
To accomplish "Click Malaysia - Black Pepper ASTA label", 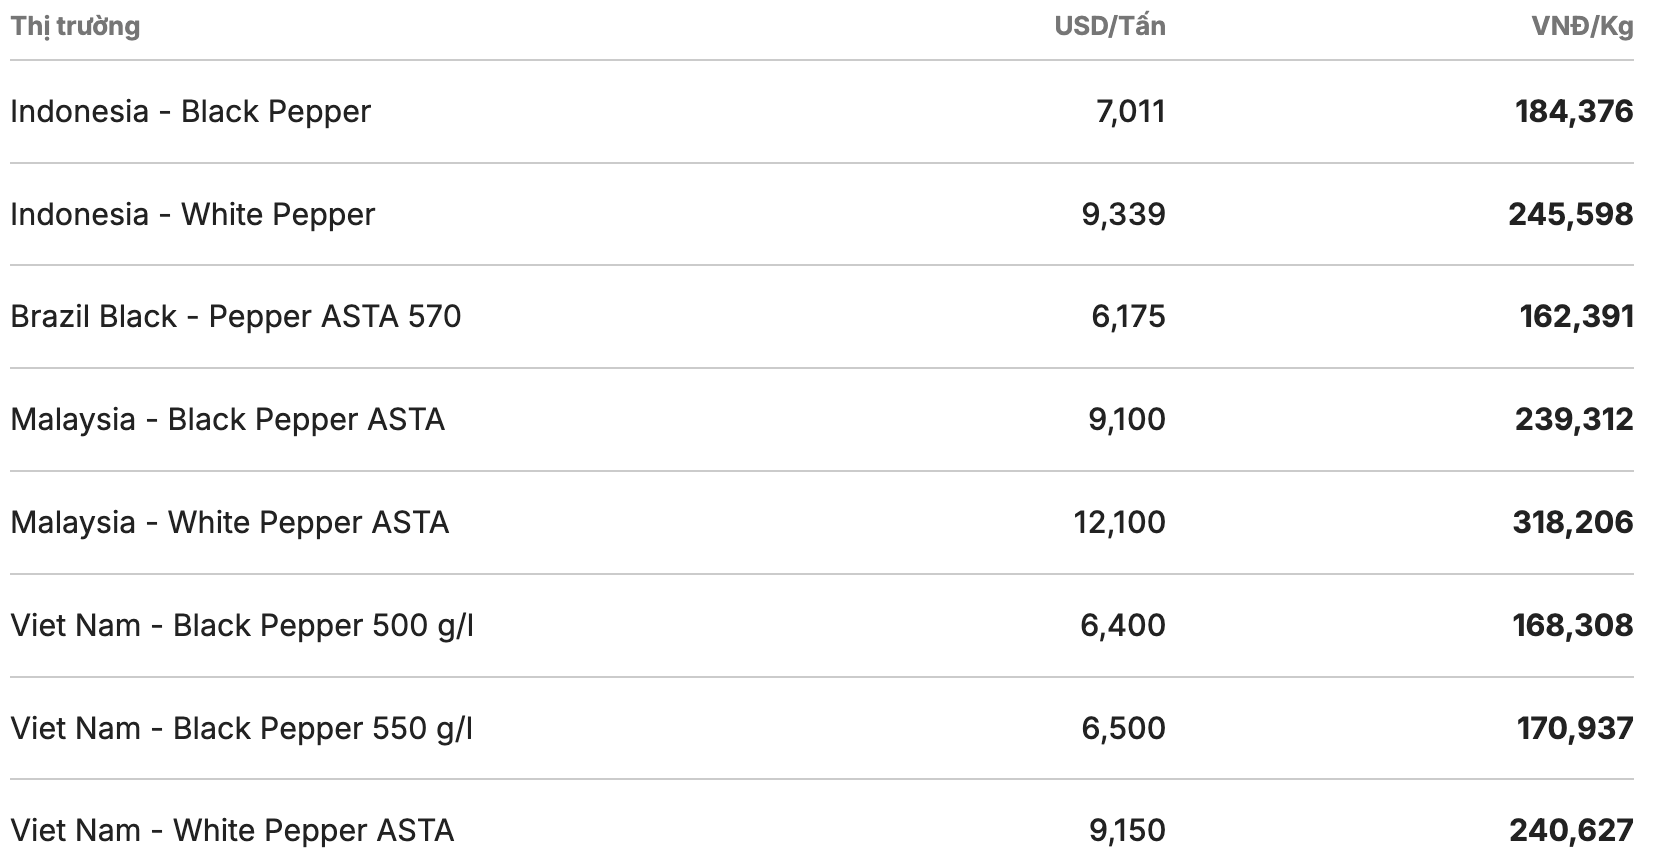I will coord(227,419).
